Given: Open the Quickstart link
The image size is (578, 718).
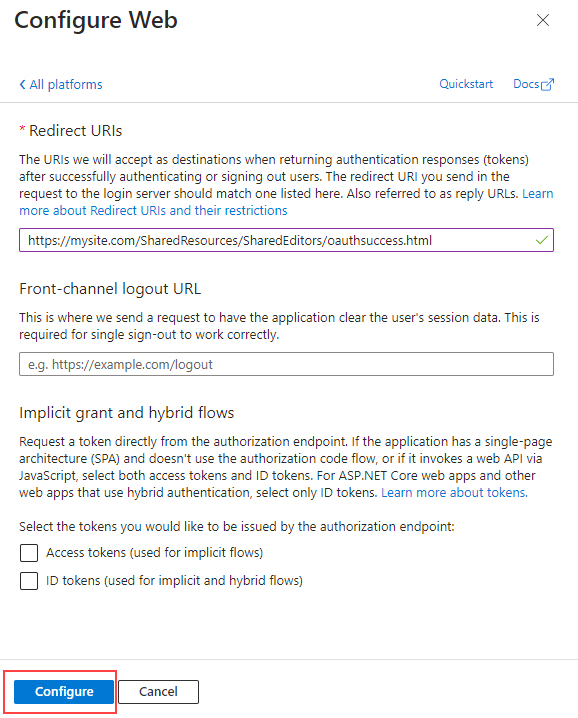Looking at the screenshot, I should 466,84.
